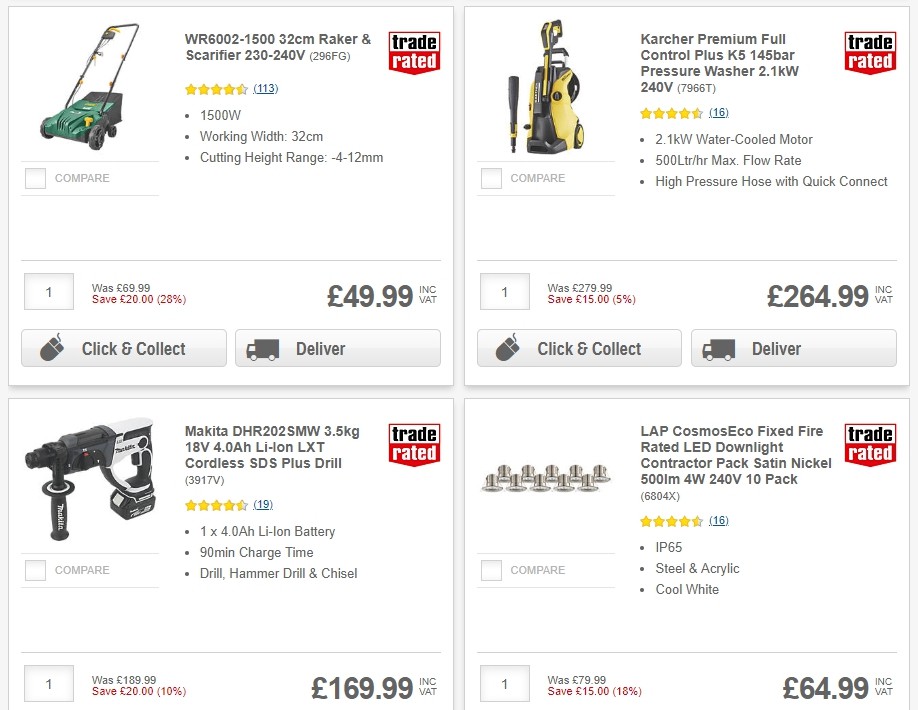Select the star rating for Makita drill

(216, 505)
